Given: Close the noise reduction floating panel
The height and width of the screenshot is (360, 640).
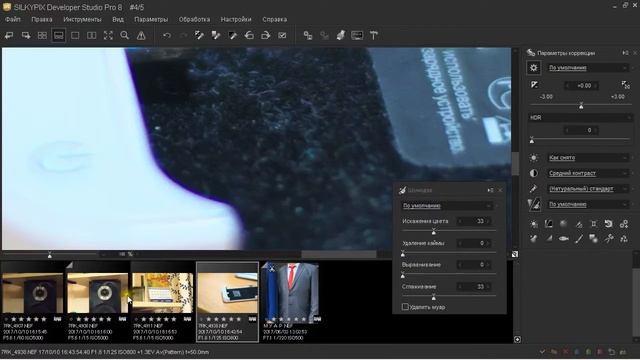Looking at the screenshot, I should tap(500, 190).
